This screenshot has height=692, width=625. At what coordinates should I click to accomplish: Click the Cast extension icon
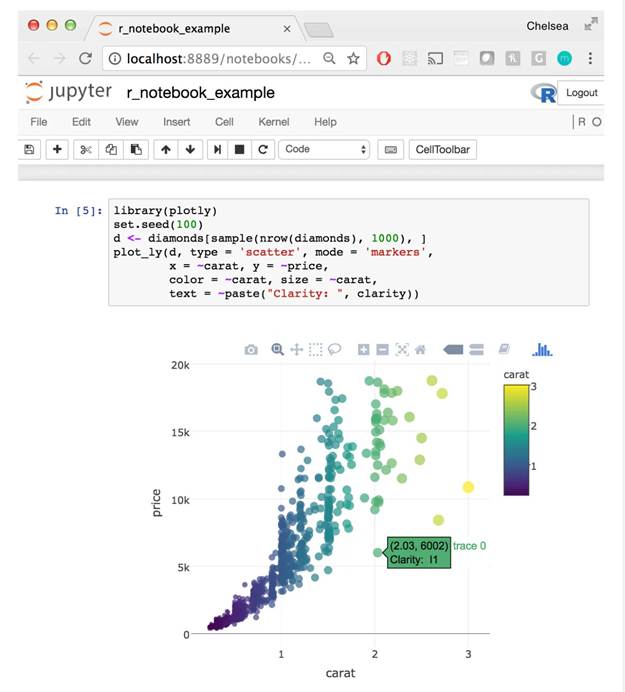[435, 58]
